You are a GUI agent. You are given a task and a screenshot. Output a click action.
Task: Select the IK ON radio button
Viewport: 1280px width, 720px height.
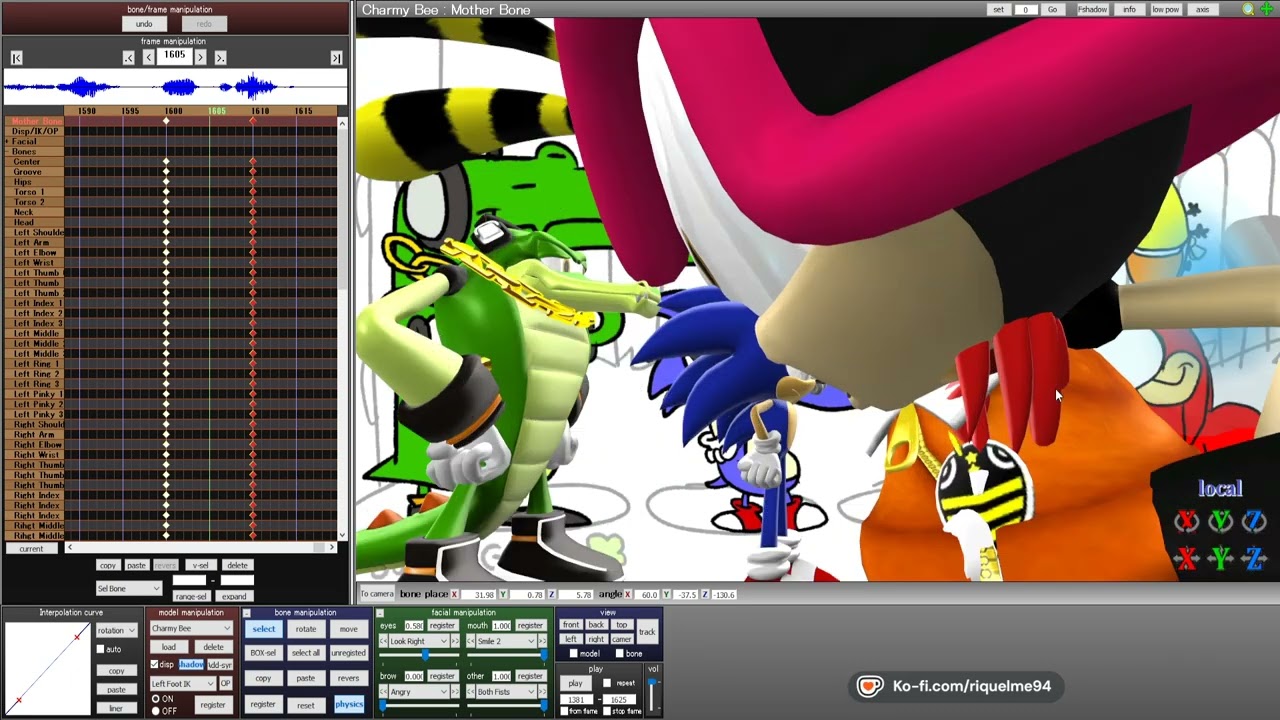pos(155,699)
